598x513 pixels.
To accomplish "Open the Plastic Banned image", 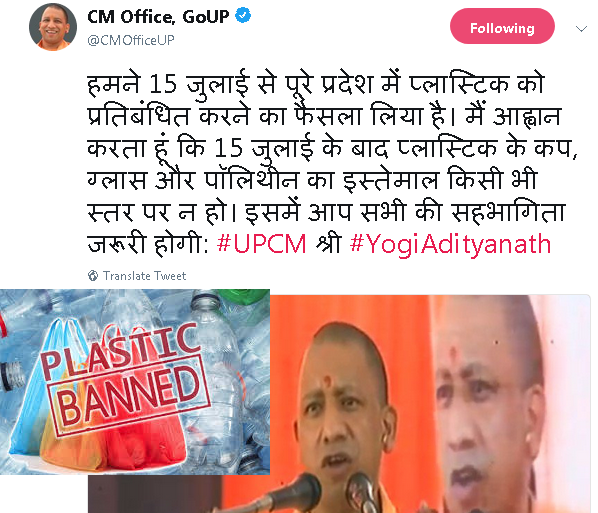I will click(x=135, y=382).
